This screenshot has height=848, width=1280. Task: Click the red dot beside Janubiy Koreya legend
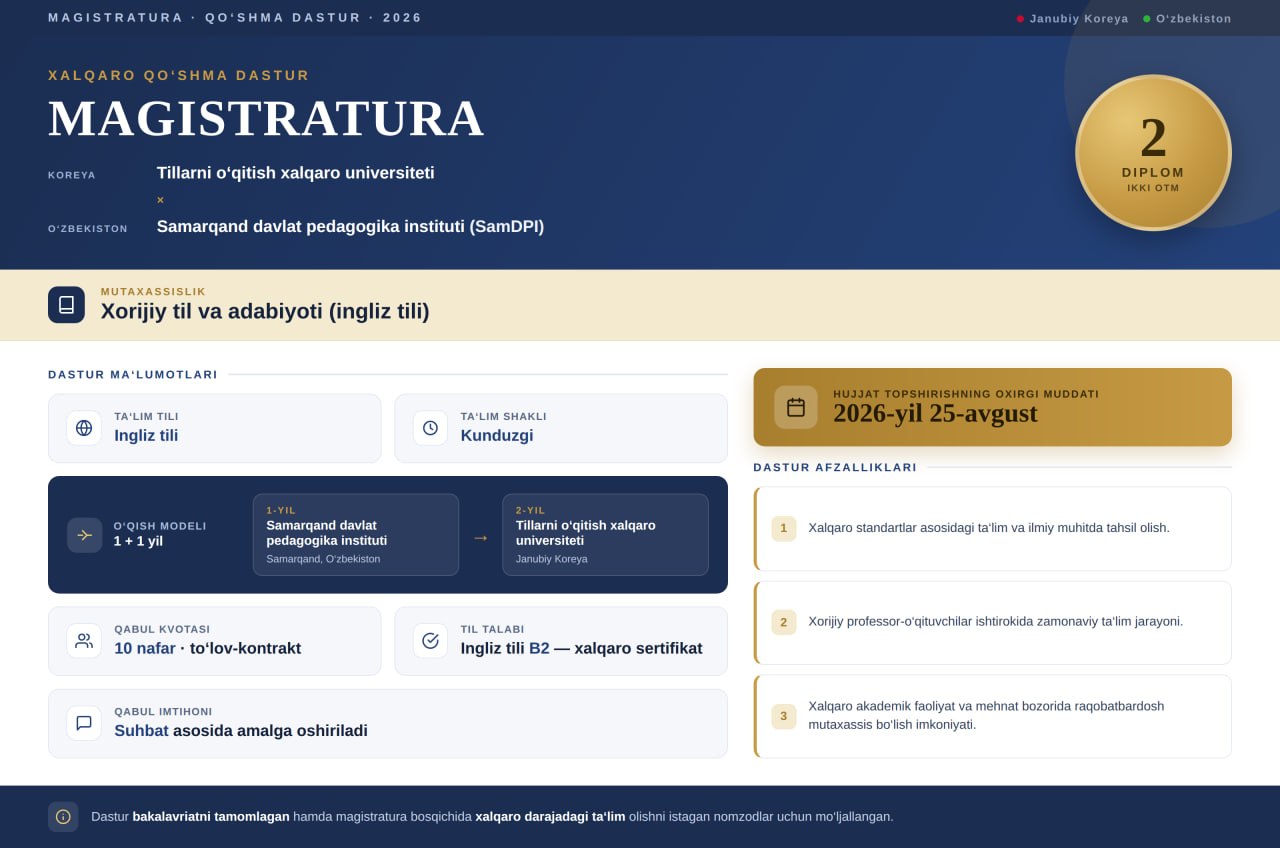click(x=1020, y=19)
